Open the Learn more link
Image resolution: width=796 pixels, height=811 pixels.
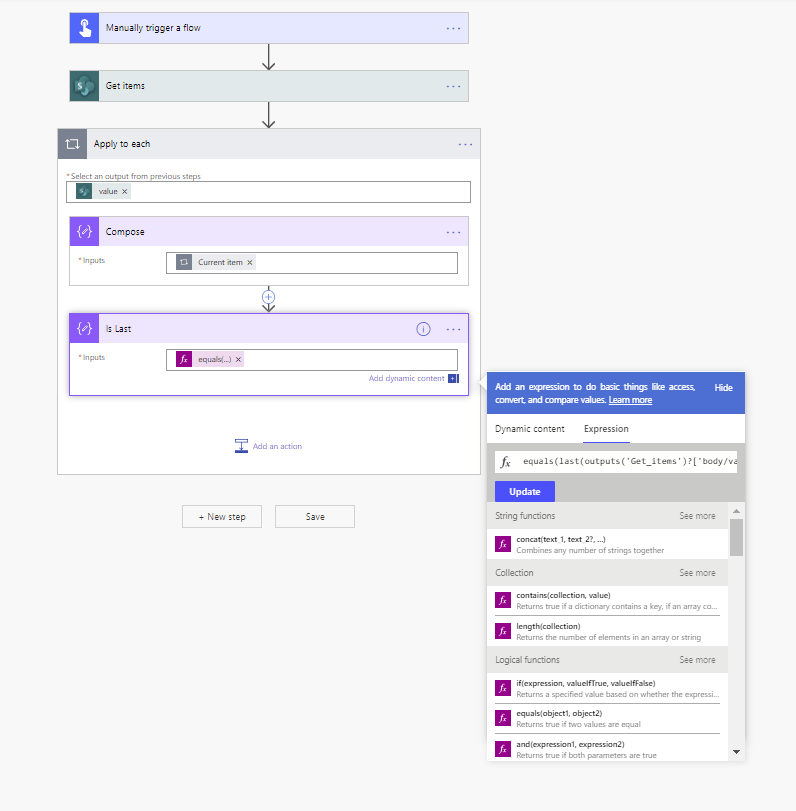pyautogui.click(x=630, y=400)
